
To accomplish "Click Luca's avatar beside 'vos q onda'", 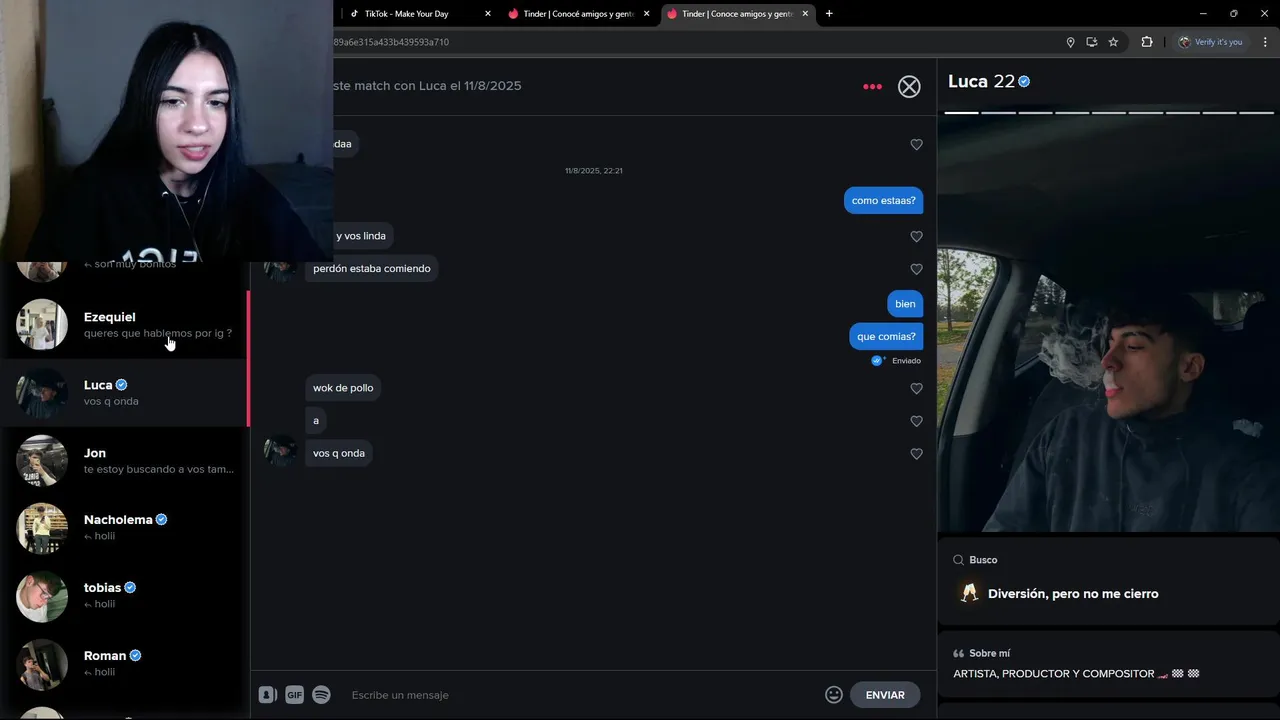I will click(280, 450).
